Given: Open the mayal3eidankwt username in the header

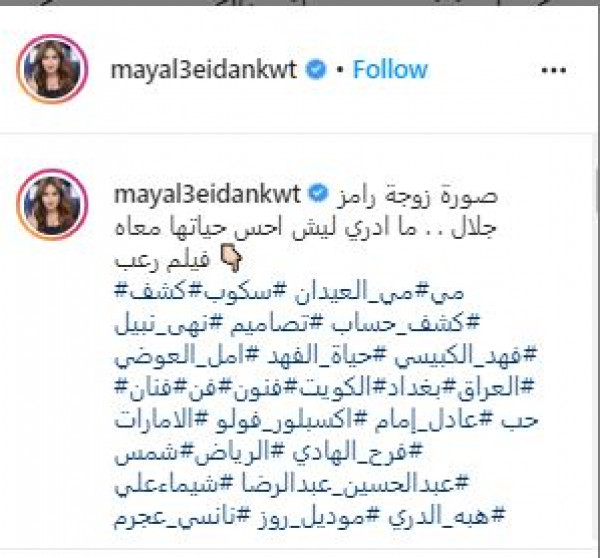Looking at the screenshot, I should tap(204, 70).
